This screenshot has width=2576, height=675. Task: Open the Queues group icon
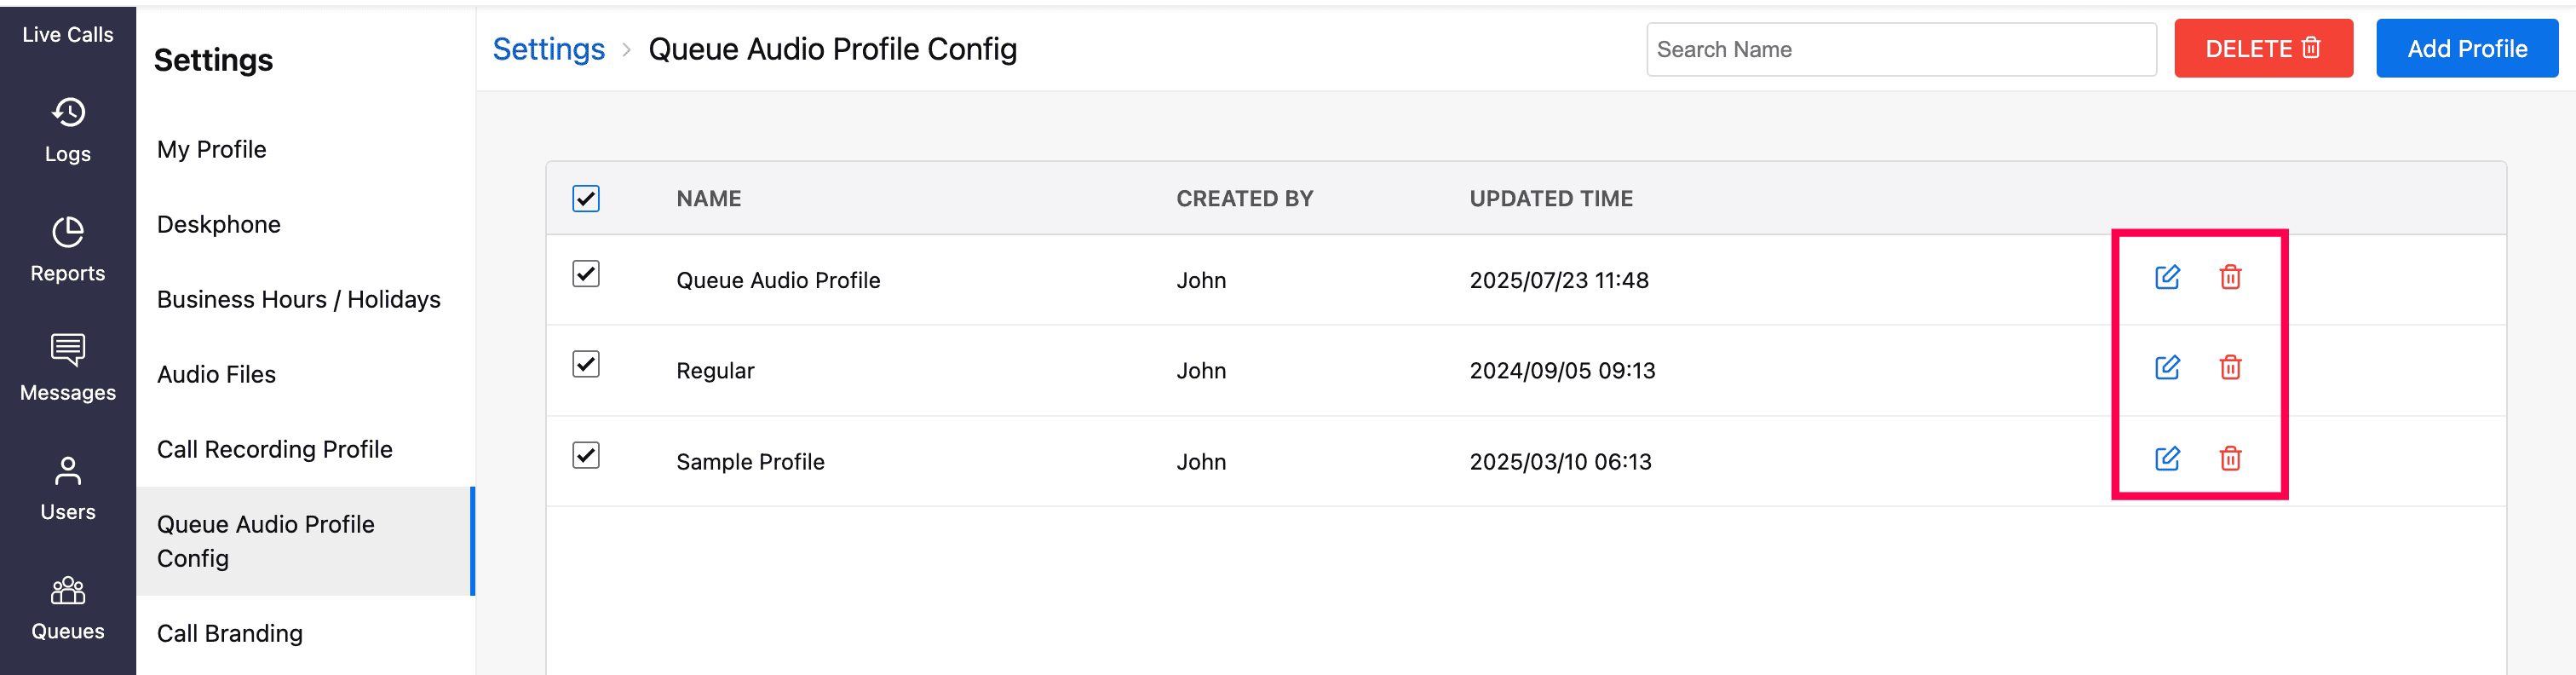pos(68,590)
